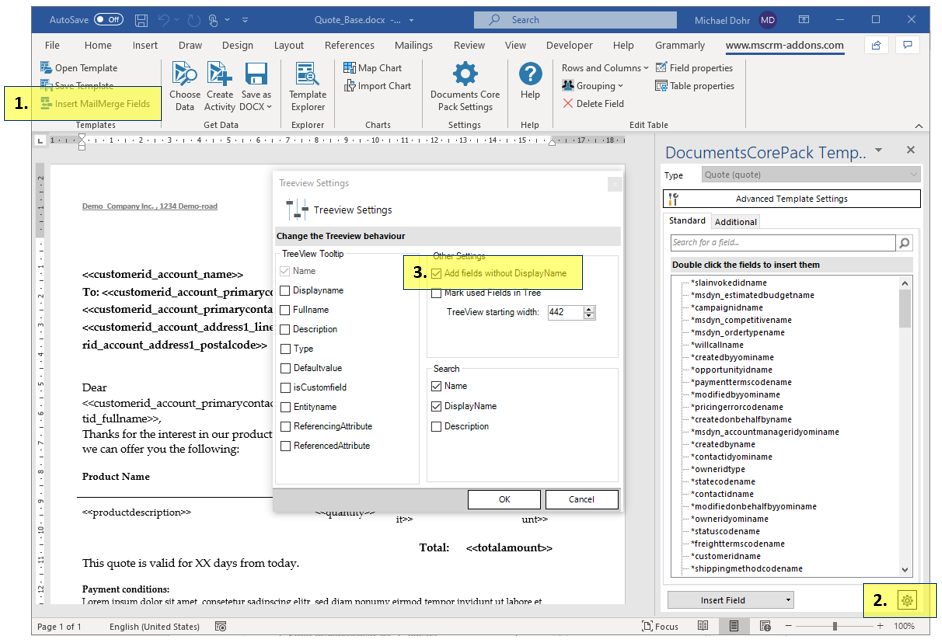Viewport: 942px width, 643px height.
Task: Click Map Chart in ribbon
Action: [x=372, y=68]
